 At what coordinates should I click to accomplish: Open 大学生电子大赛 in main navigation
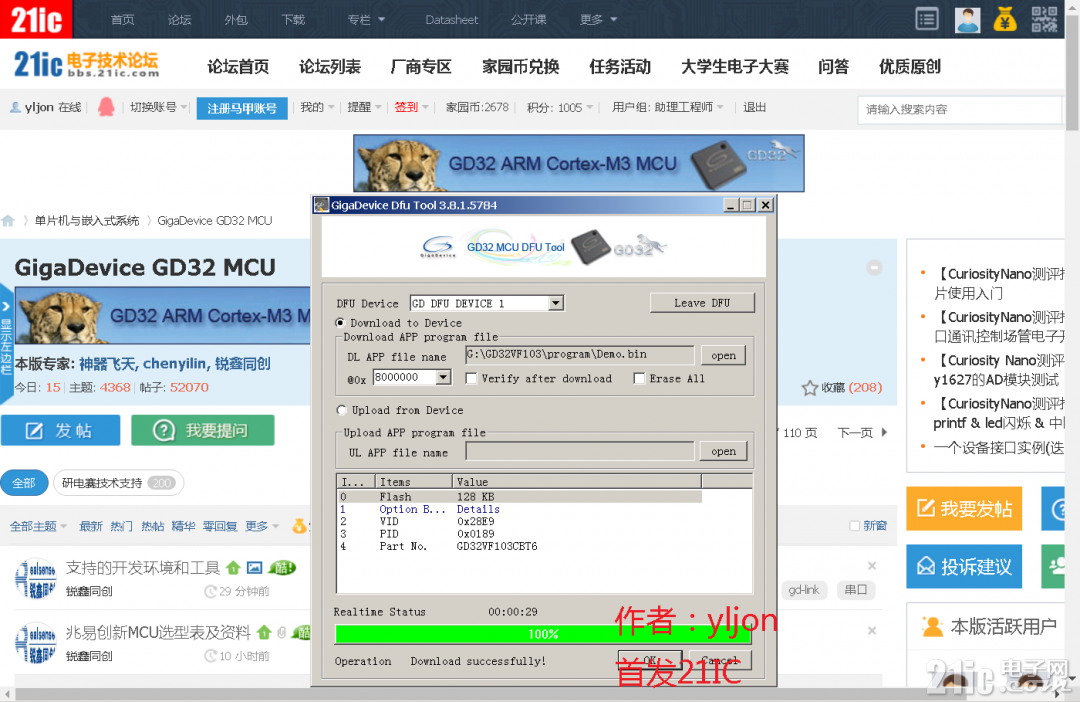(x=735, y=66)
